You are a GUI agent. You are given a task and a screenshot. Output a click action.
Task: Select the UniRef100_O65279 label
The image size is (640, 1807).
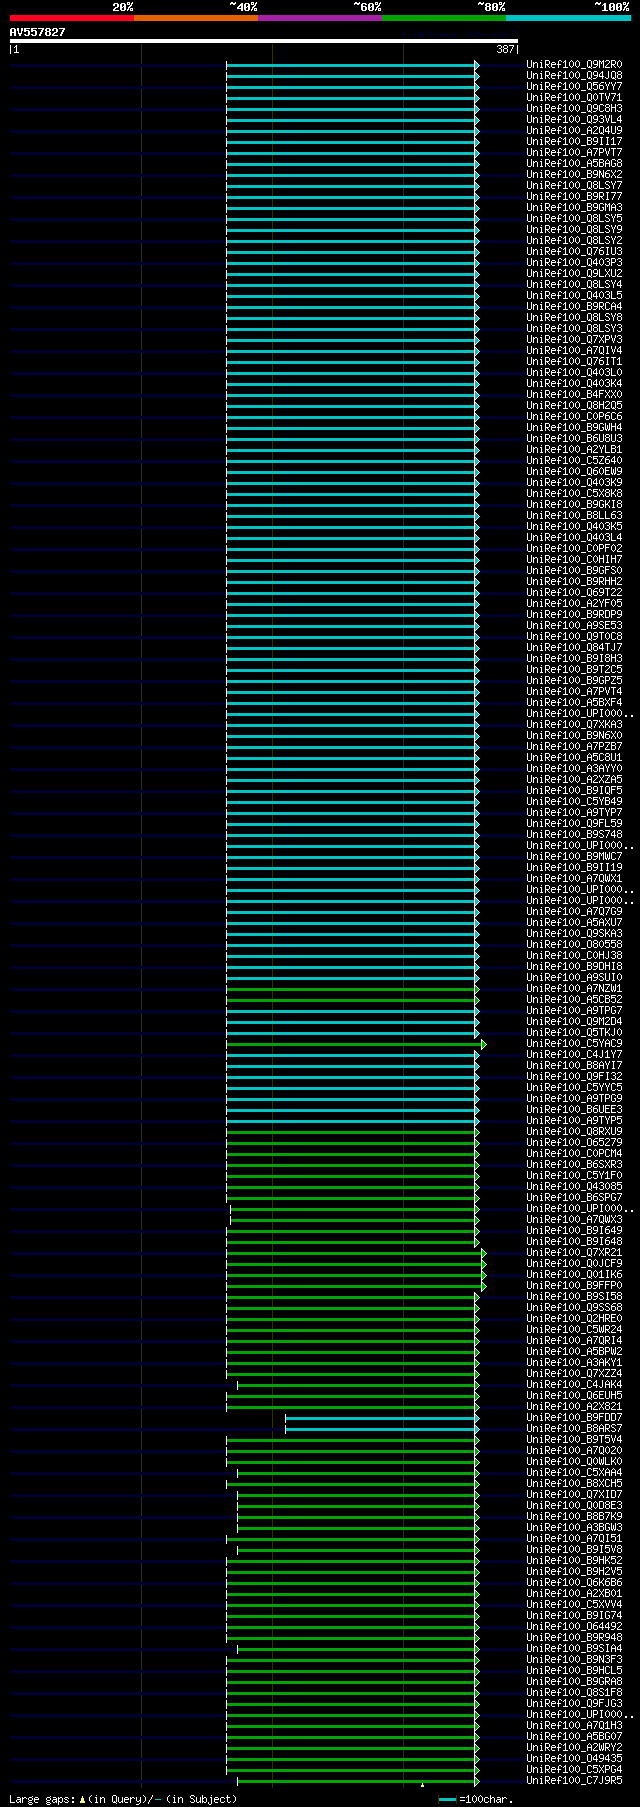point(574,1143)
